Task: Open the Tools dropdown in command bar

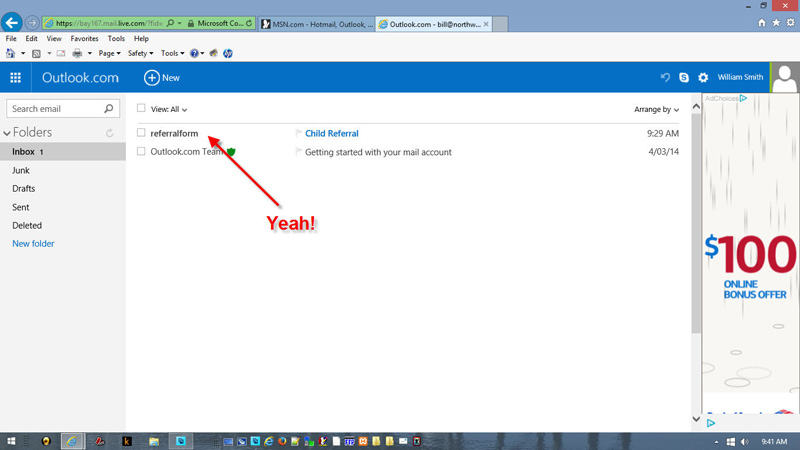Action: click(x=172, y=53)
